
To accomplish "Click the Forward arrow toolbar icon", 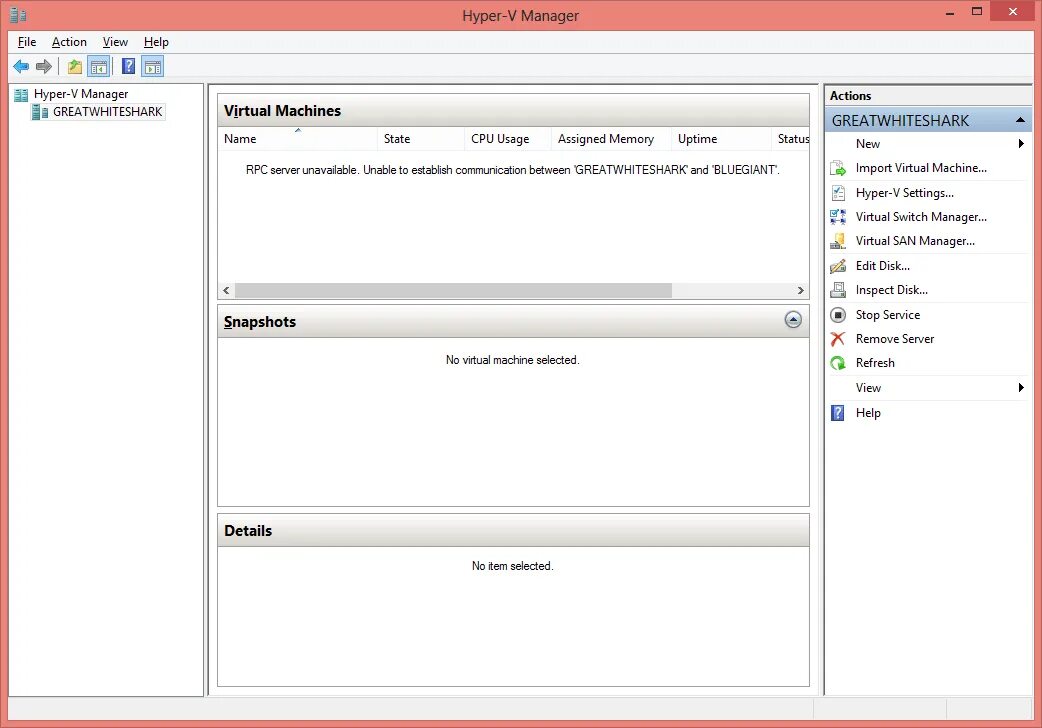I will pyautogui.click(x=44, y=66).
